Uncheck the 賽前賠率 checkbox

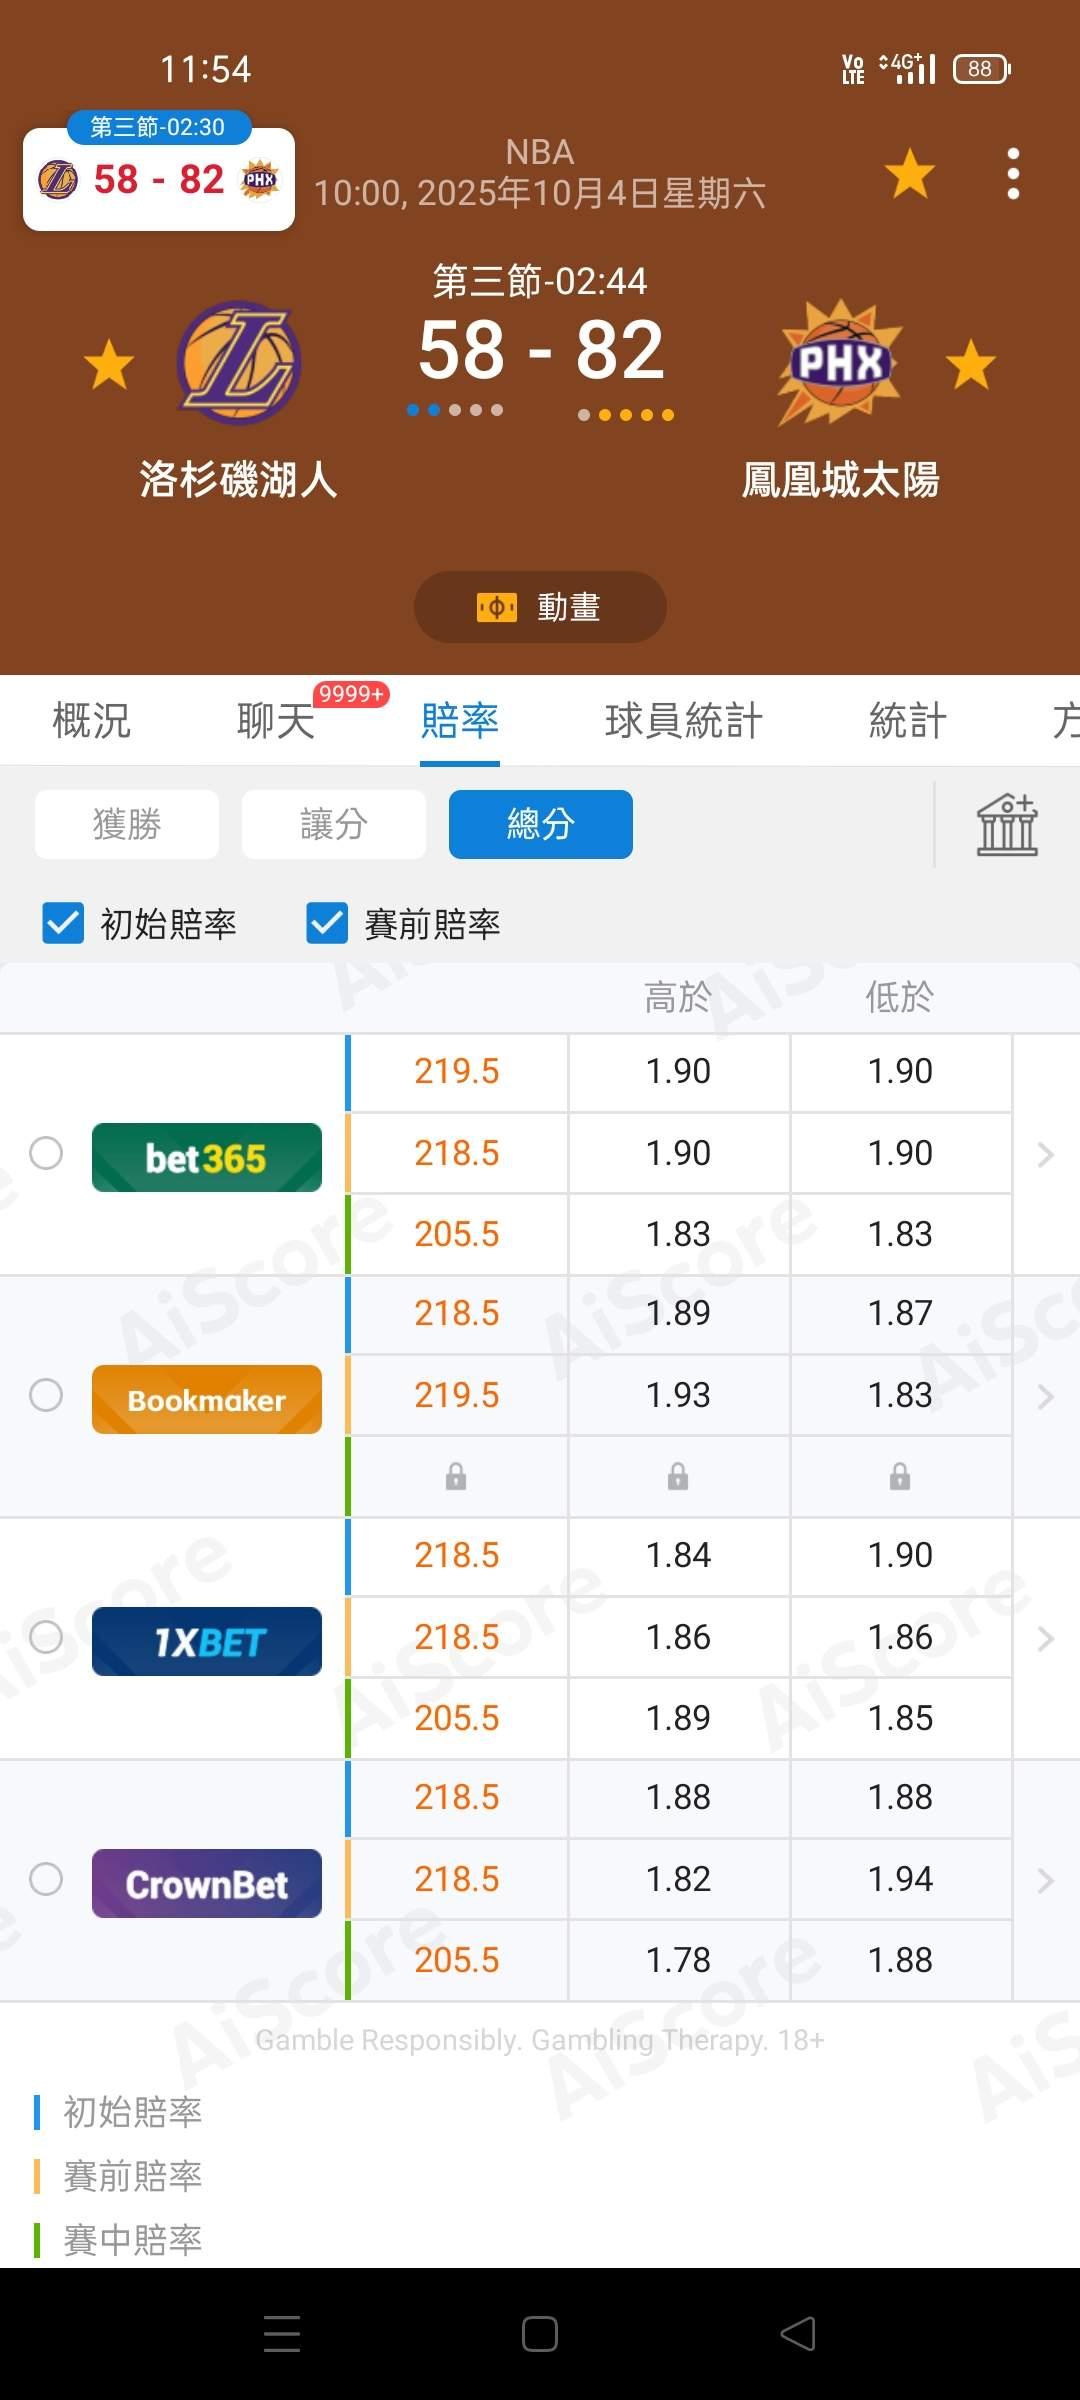pos(327,923)
